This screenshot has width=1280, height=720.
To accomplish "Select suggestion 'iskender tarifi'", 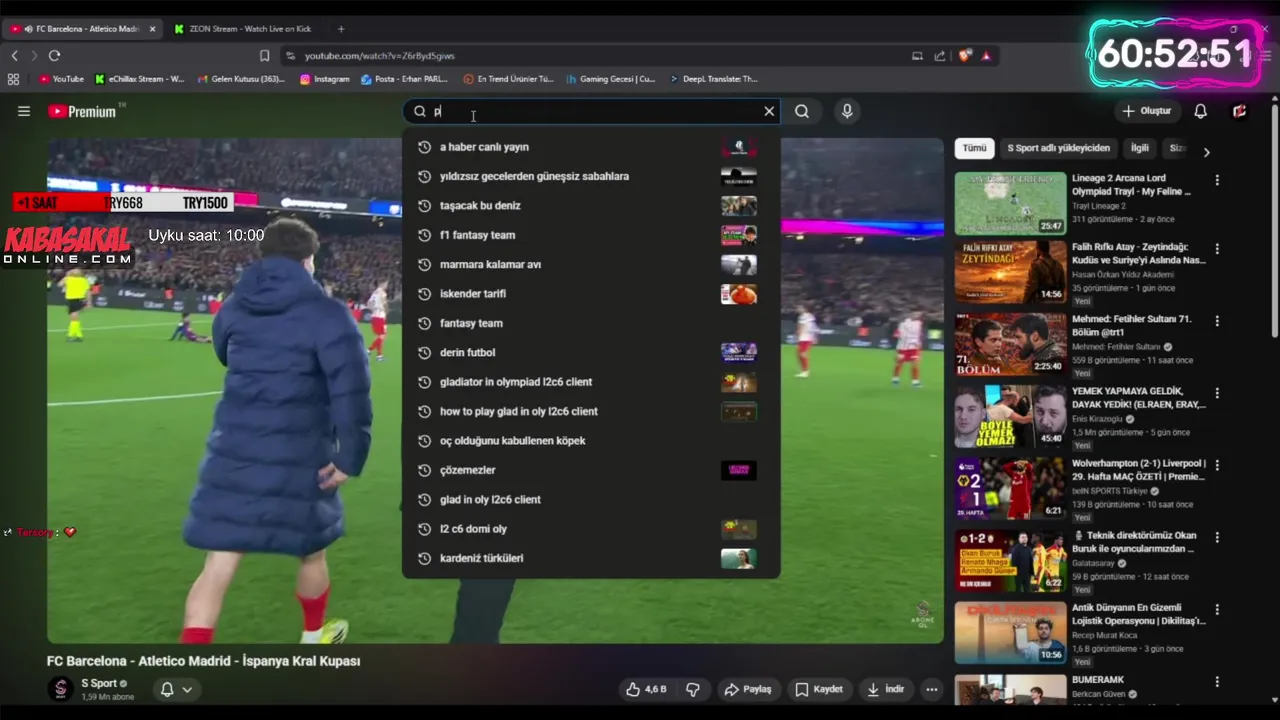I will coord(590,294).
